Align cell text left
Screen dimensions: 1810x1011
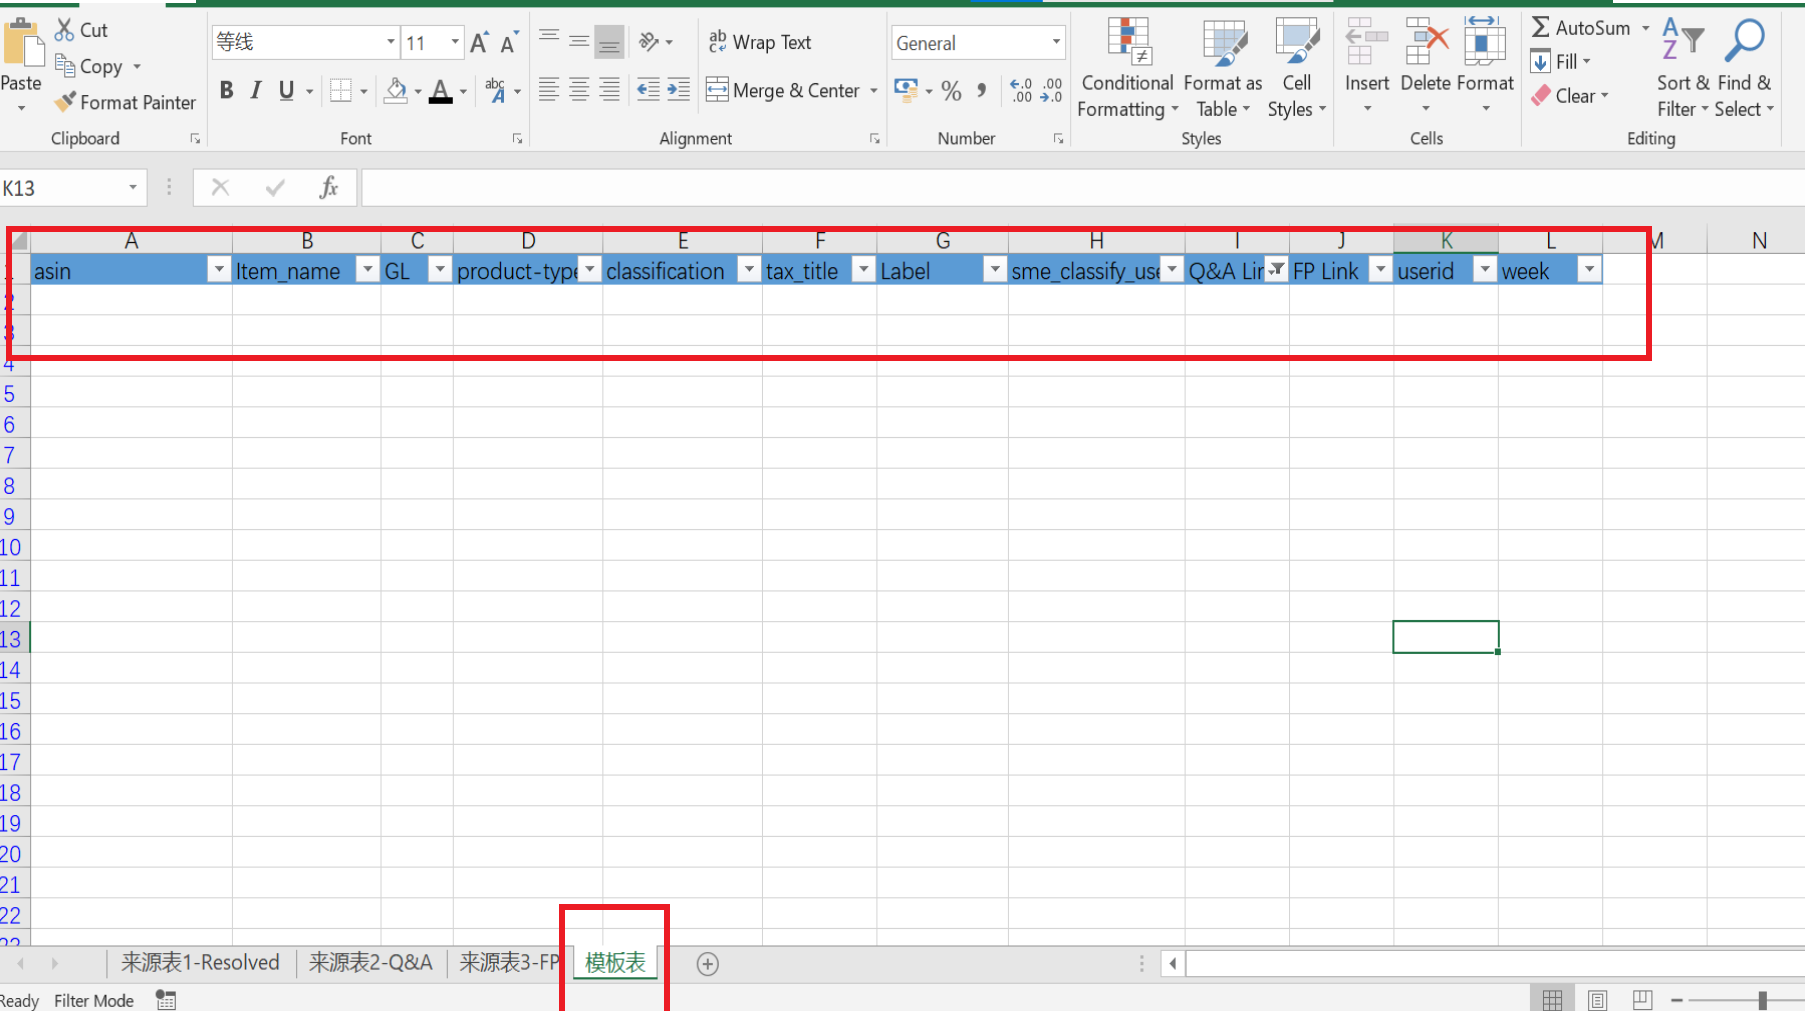tap(549, 90)
